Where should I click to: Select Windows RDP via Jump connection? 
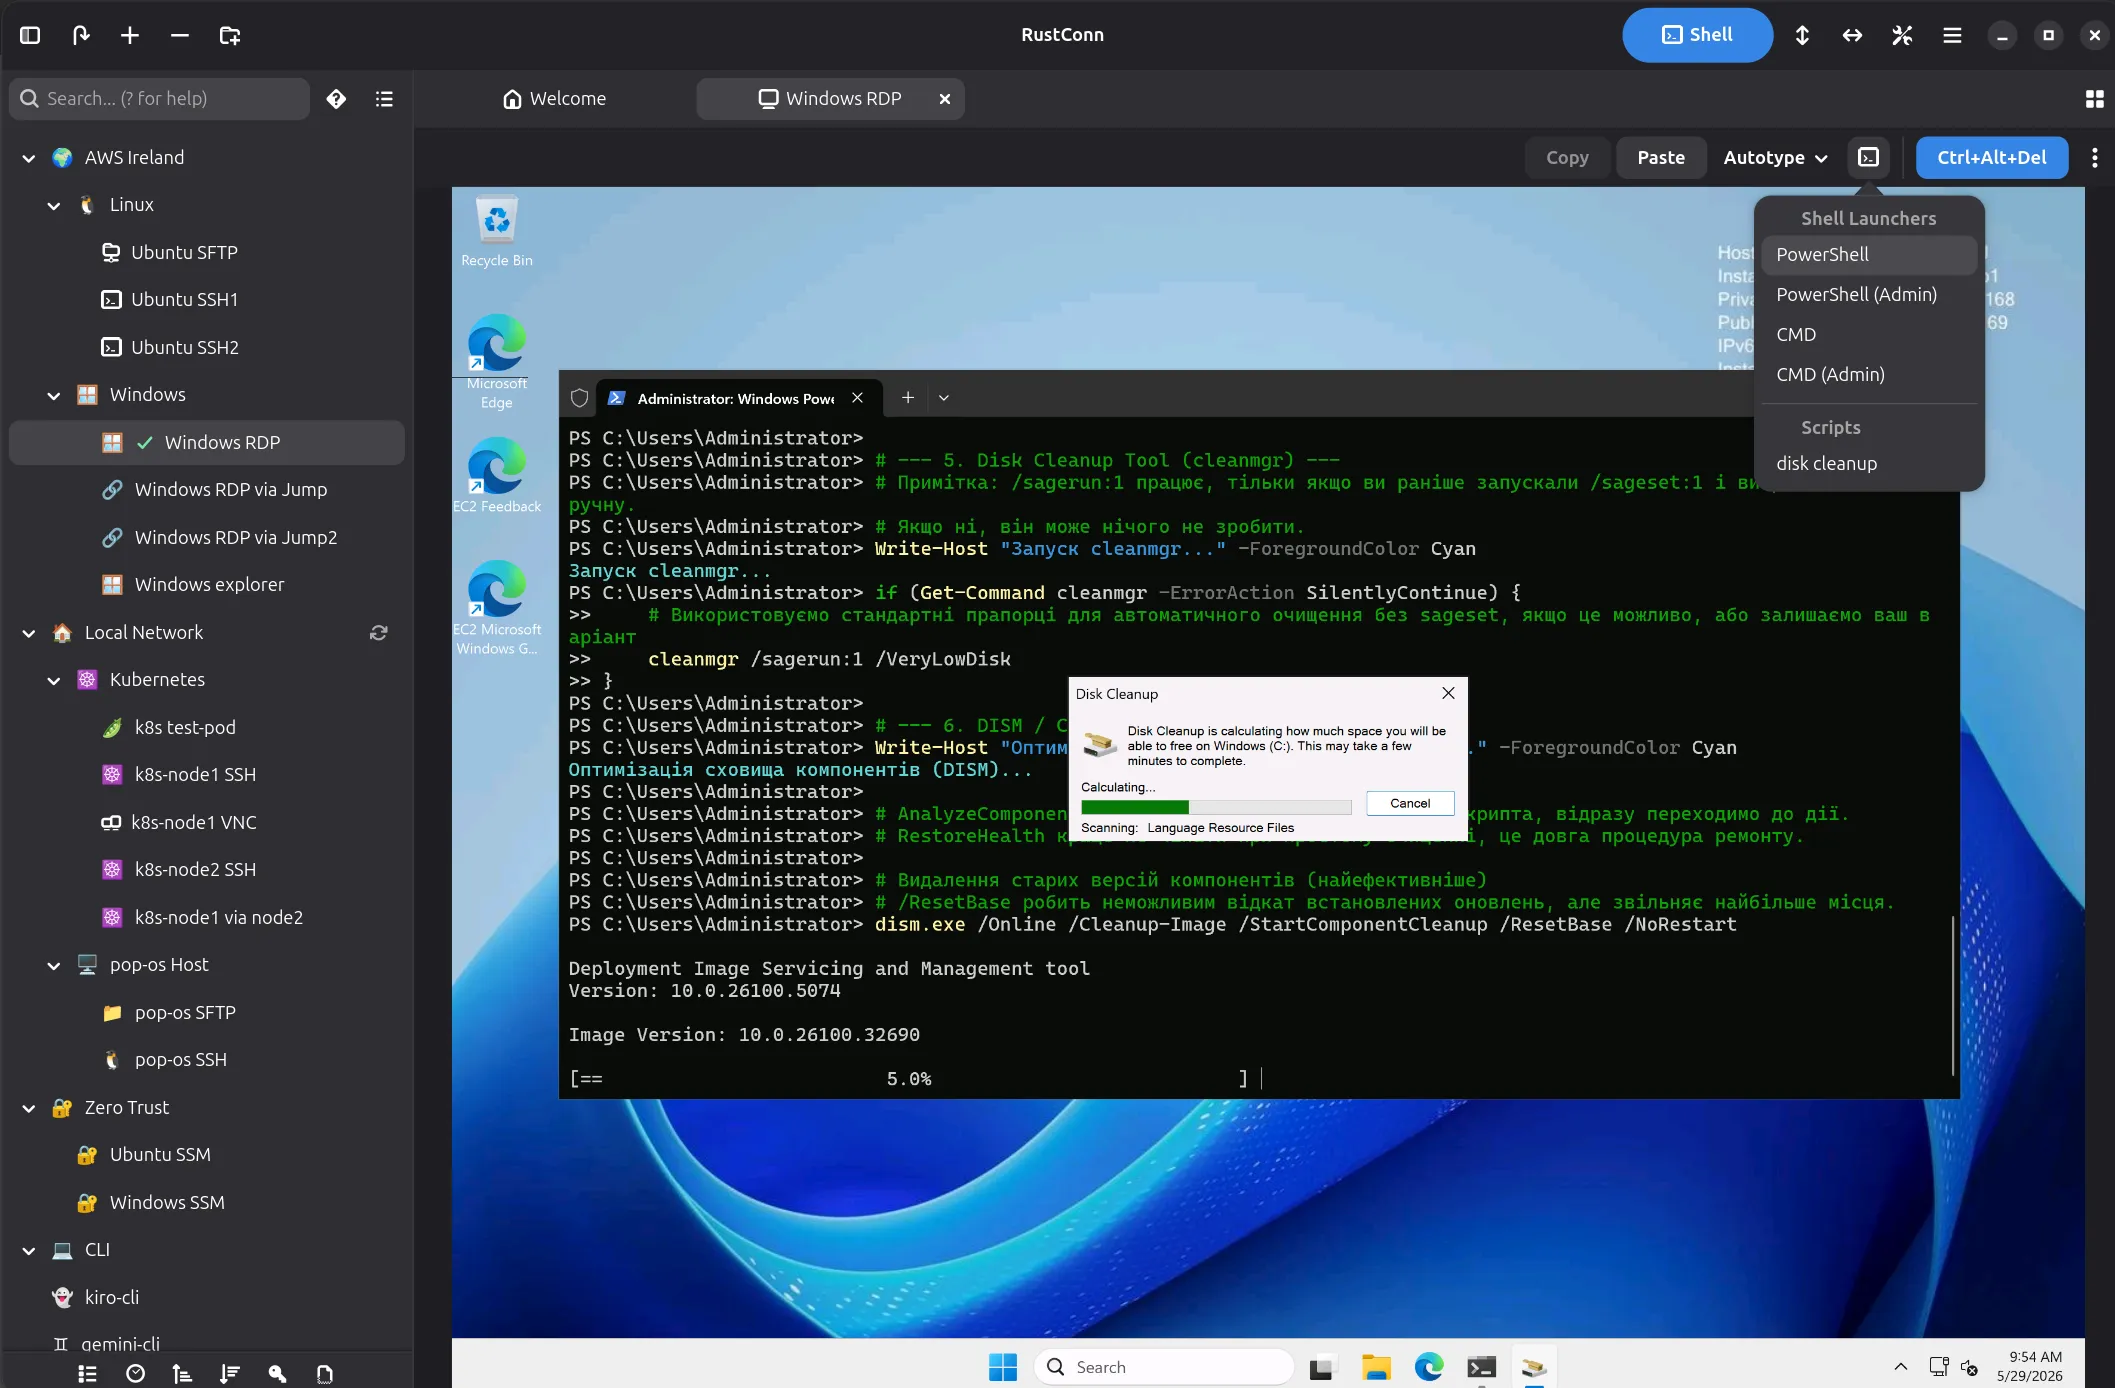coord(207,489)
